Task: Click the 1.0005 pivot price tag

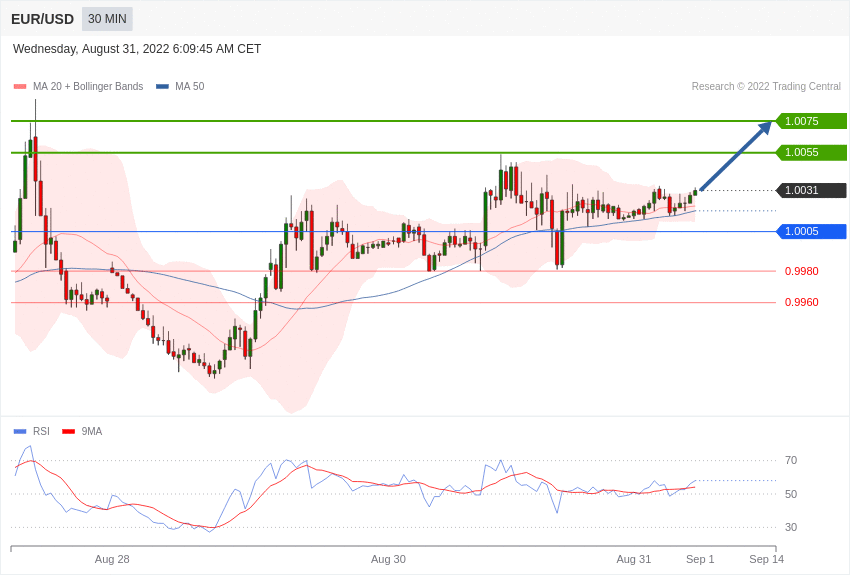Action: tap(811, 231)
